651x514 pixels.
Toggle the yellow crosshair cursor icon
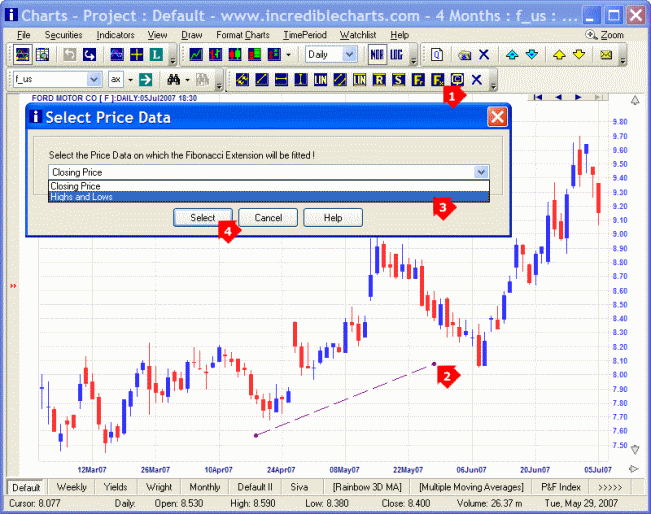coord(137,54)
